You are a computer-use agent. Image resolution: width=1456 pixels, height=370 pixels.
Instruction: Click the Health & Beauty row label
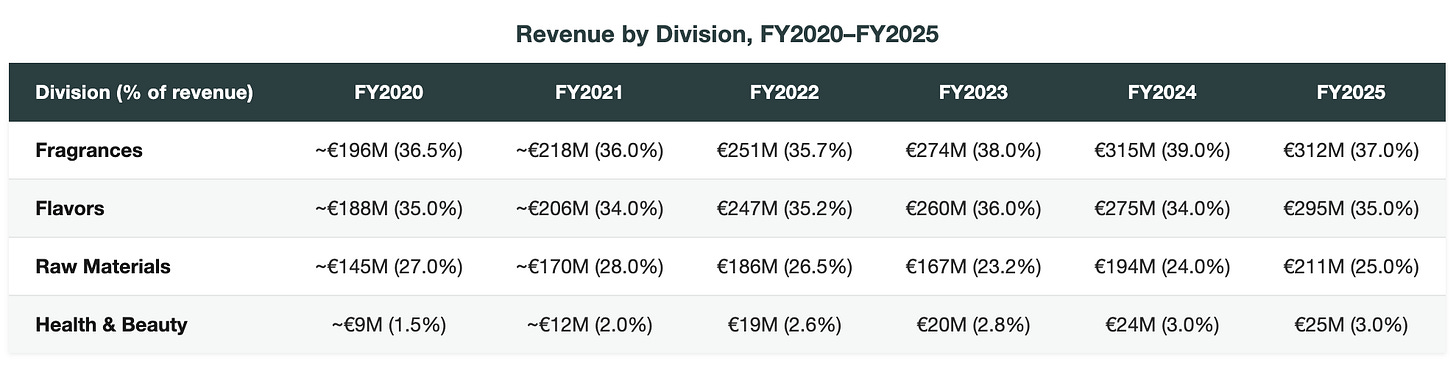tap(111, 325)
